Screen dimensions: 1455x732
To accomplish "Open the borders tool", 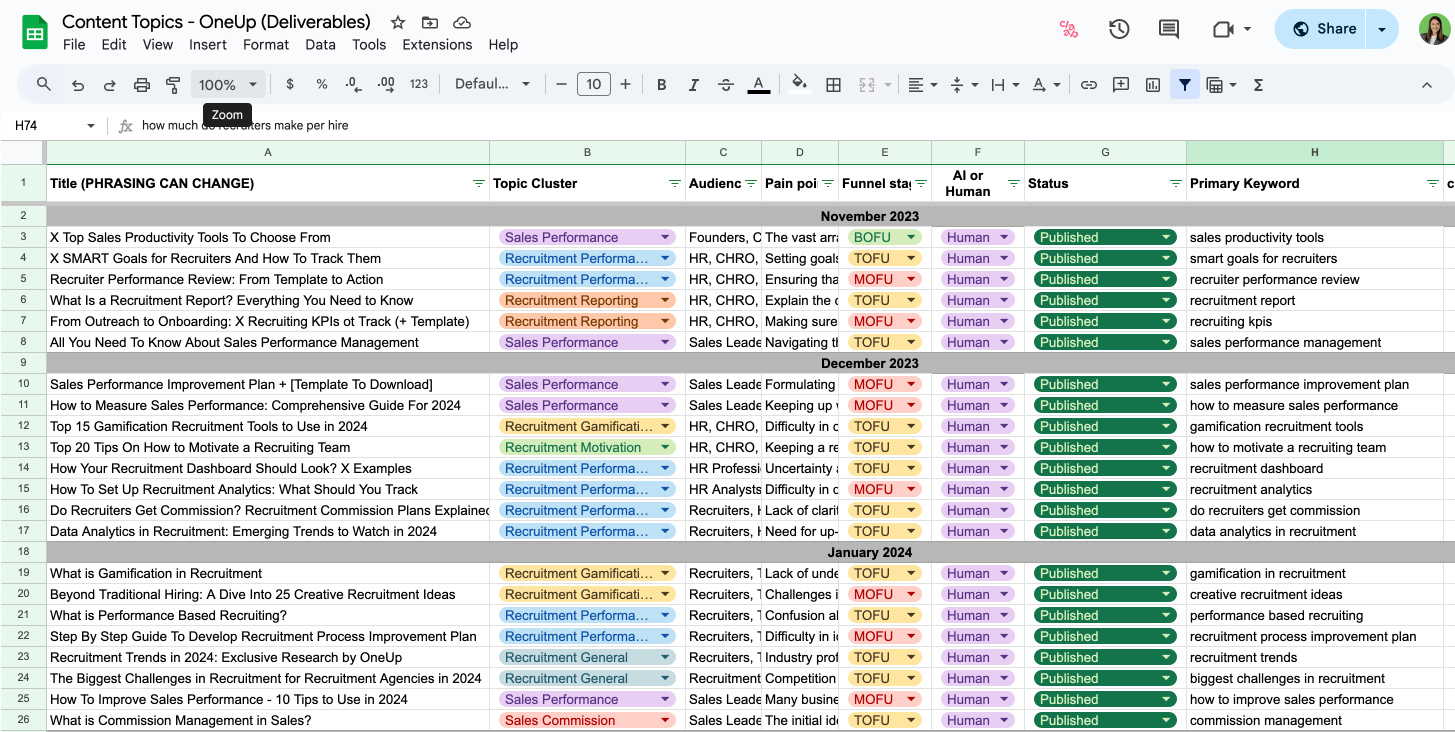I will tap(833, 85).
